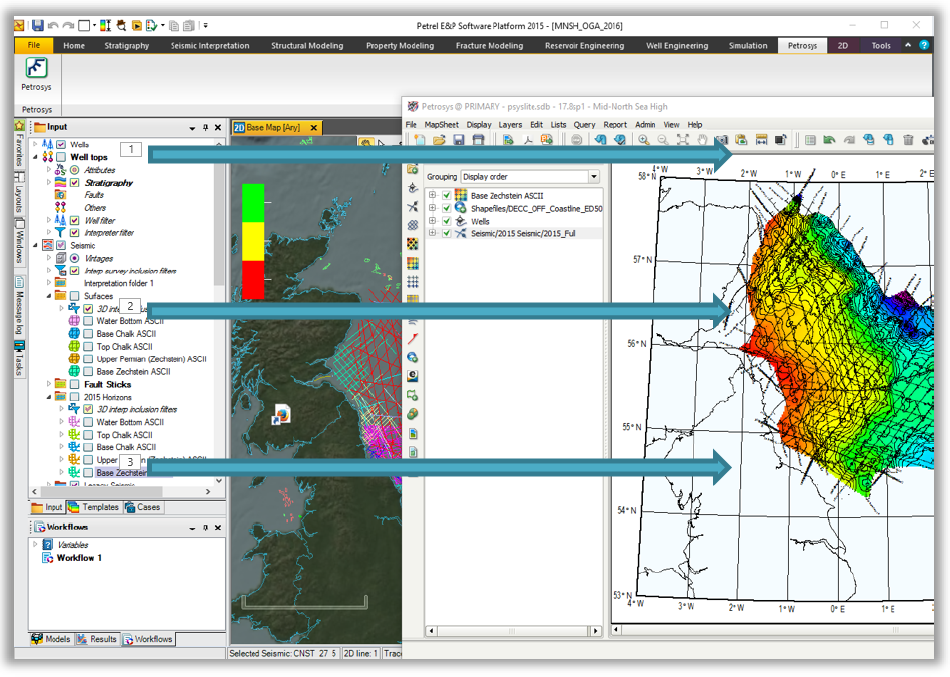Switch to the Structural Modeling ribbon tab
The width and height of the screenshot is (950, 677).
coord(307,45)
